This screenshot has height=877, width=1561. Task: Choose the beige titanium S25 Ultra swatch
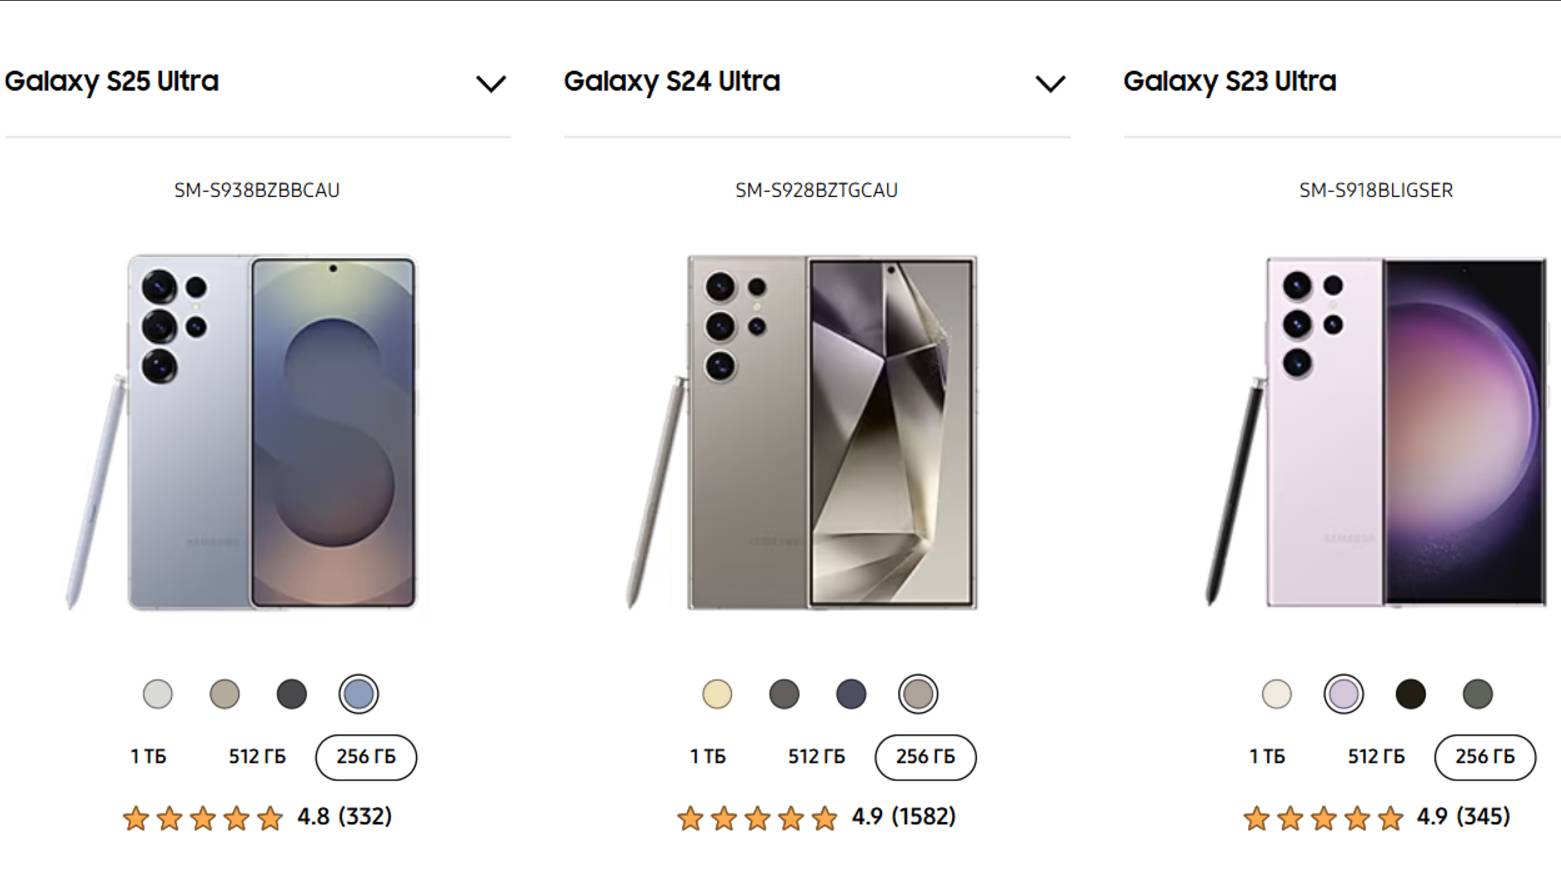click(x=225, y=694)
